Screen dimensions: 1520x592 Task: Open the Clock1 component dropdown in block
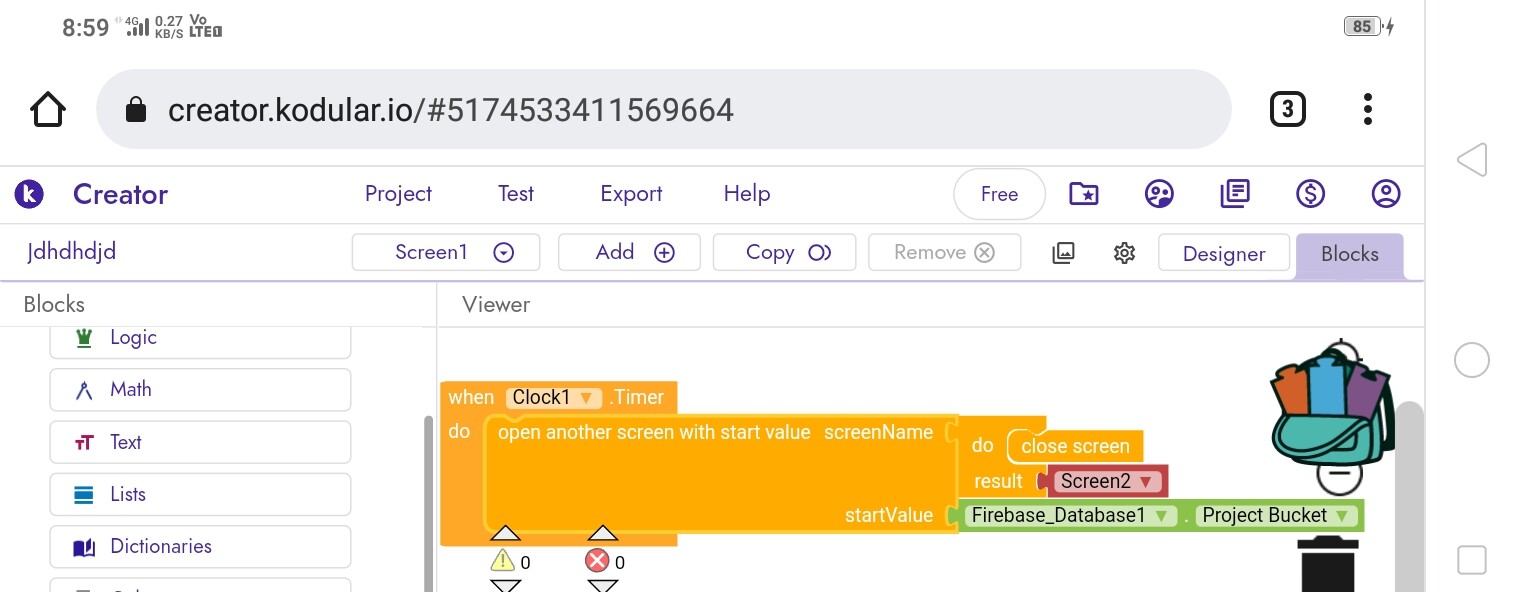click(586, 398)
